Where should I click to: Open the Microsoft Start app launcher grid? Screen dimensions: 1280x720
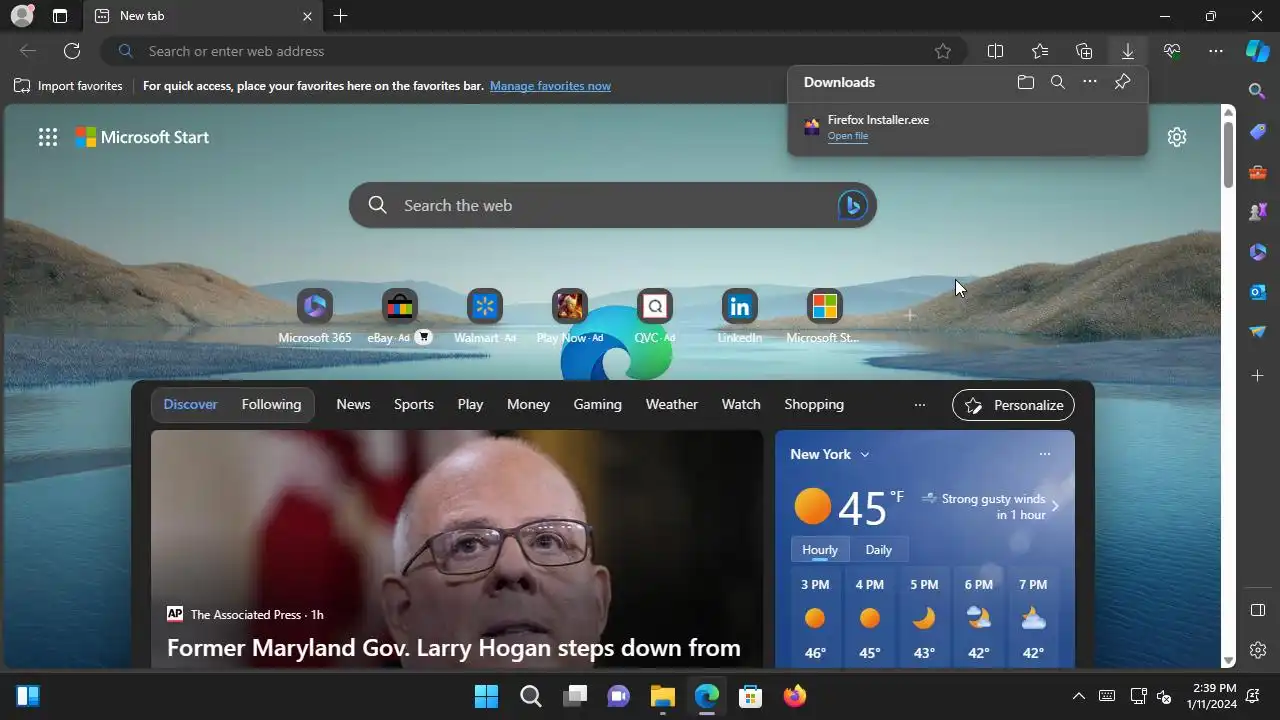[48, 137]
